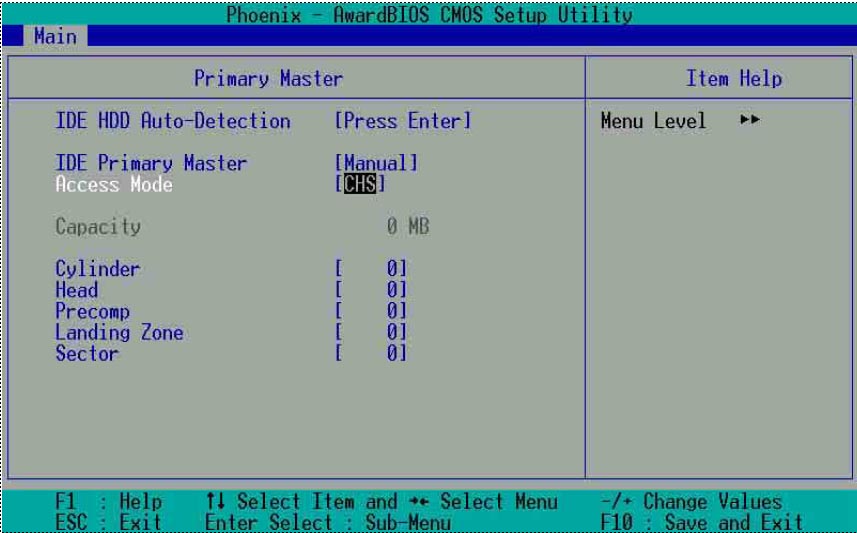Edit the Cylinder value field
This screenshot has height=533, width=857.
tap(371, 268)
